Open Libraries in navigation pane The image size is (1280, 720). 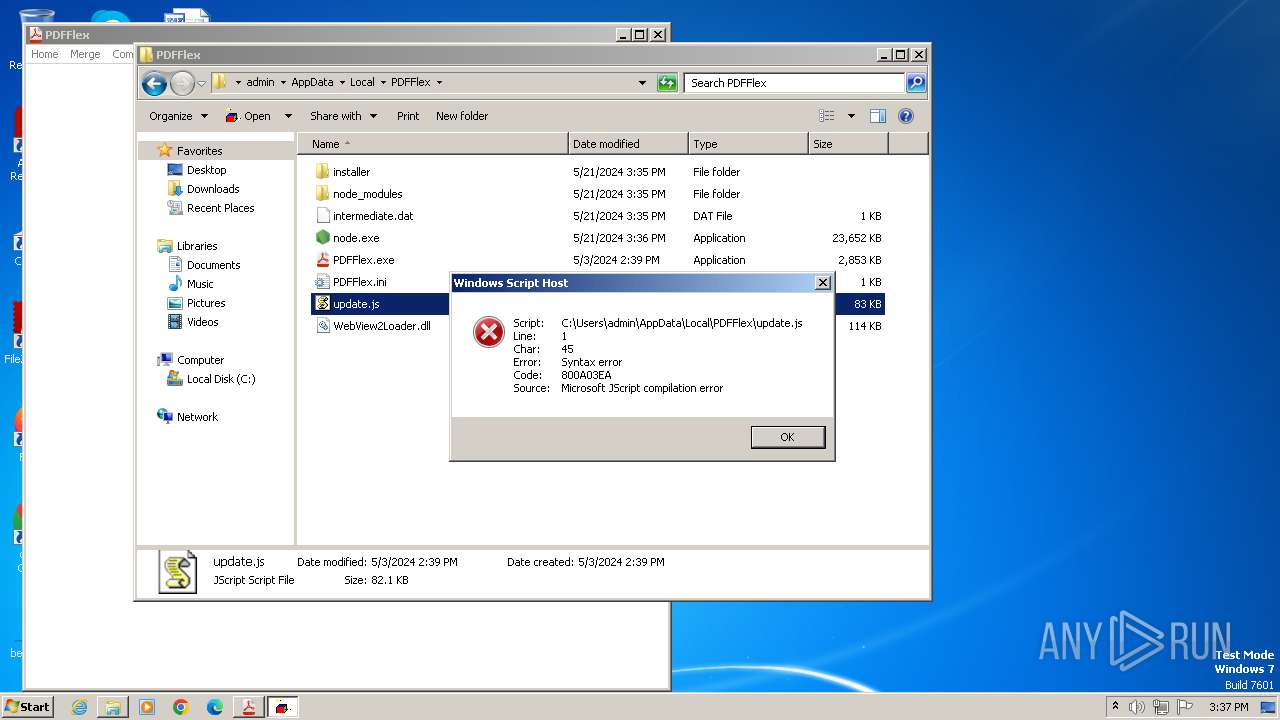(197, 246)
